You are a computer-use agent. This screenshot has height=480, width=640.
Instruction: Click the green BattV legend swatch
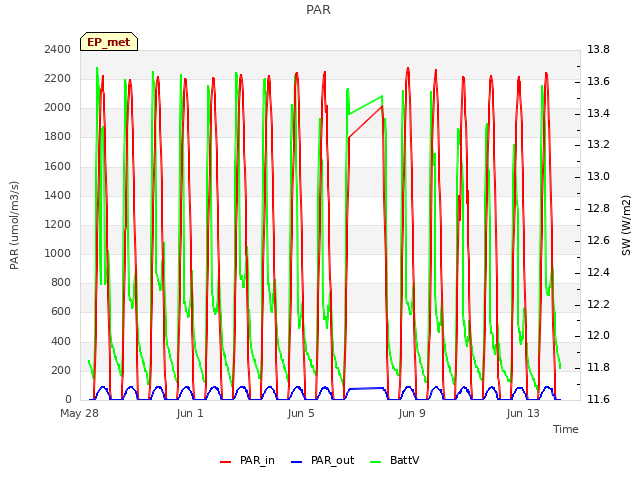376,462
